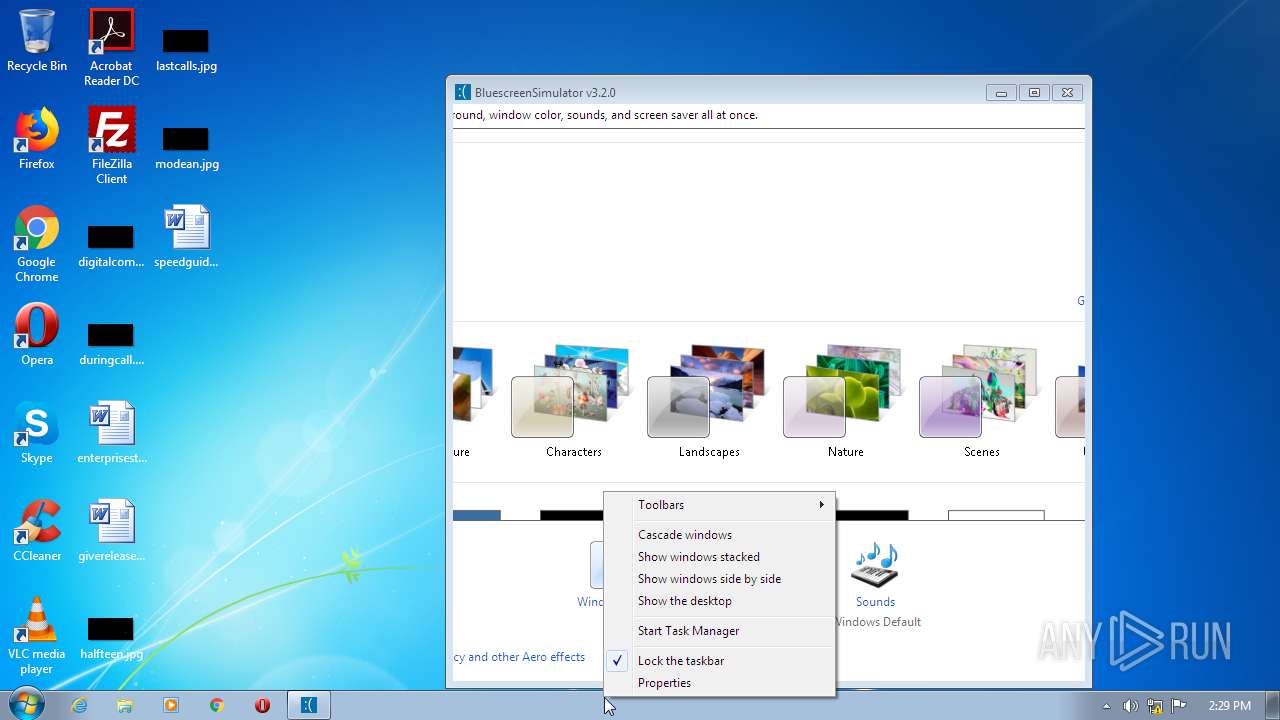Open Internet Explorer from taskbar
The image size is (1280, 720).
[x=79, y=705]
